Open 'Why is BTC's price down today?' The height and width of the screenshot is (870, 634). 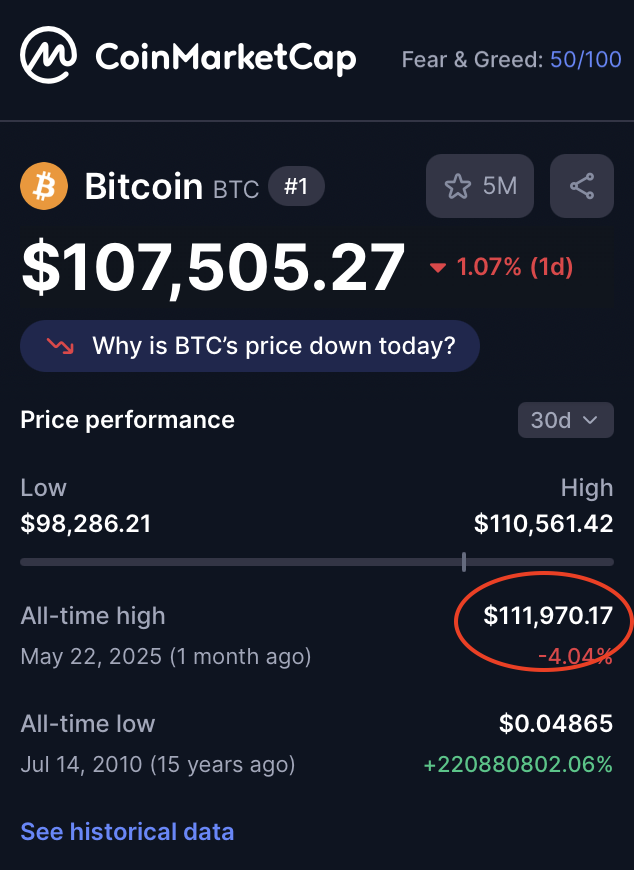250,346
